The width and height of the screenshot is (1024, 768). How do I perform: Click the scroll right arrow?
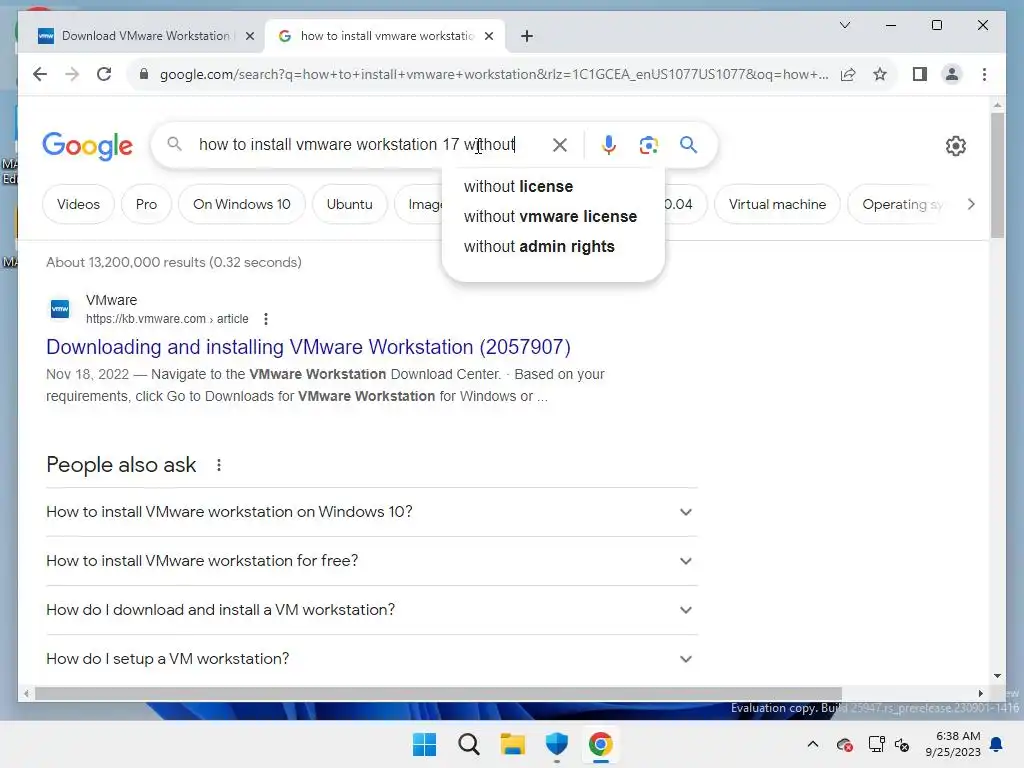(x=980, y=694)
